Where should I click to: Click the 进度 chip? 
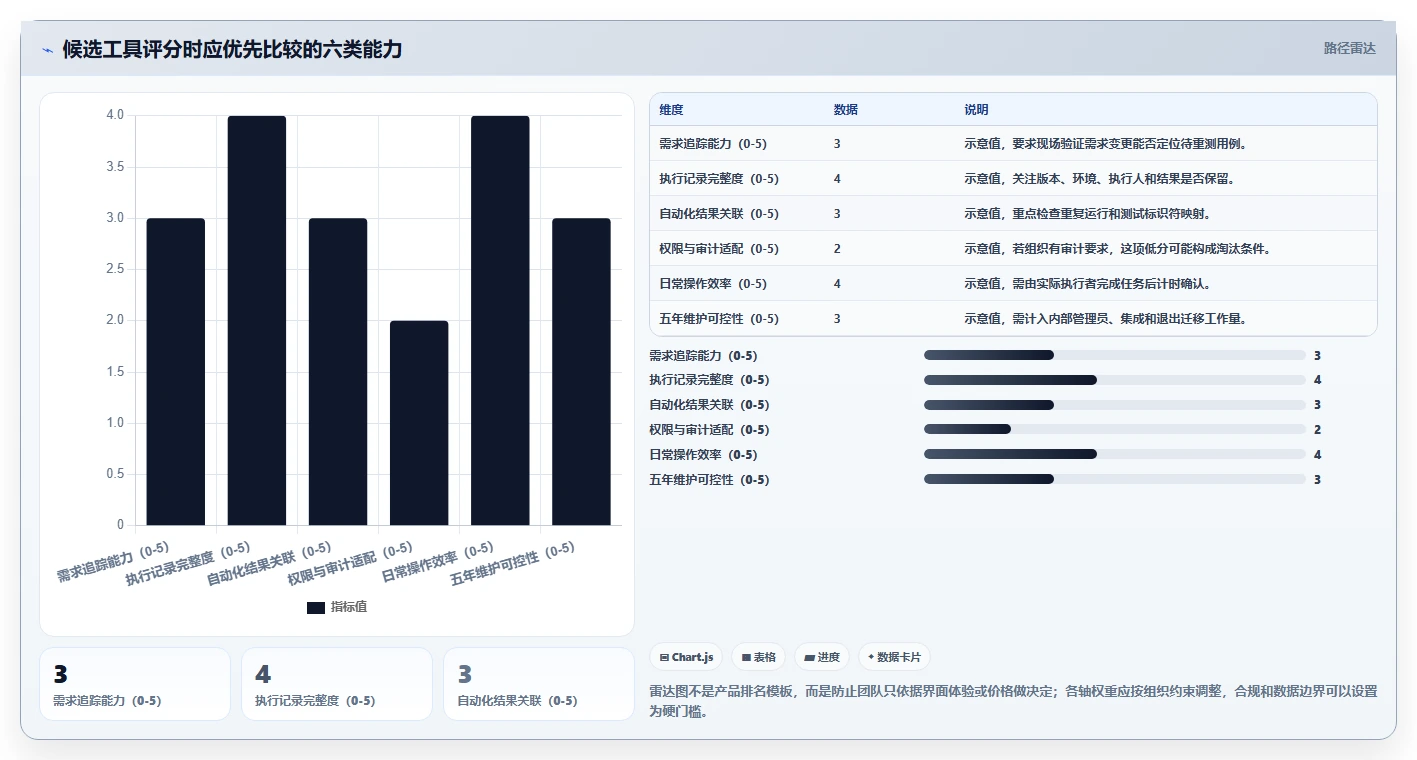(x=822, y=657)
